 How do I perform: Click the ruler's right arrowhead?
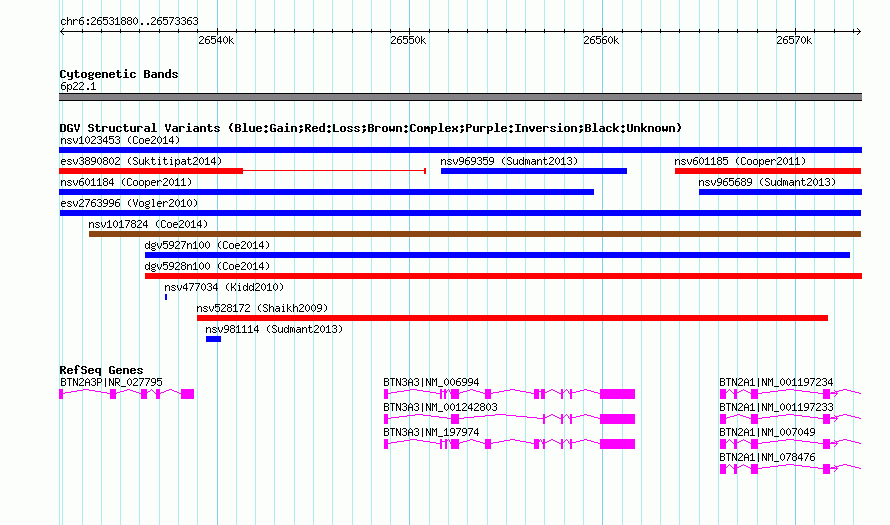pos(858,32)
